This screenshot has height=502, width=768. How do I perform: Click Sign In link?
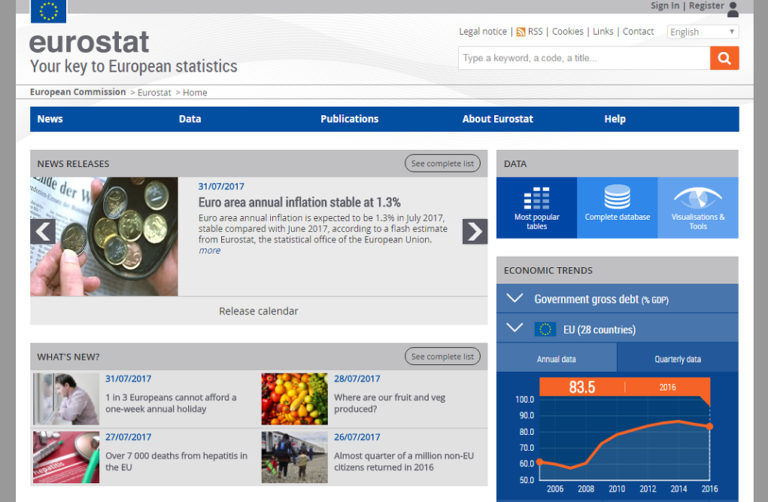[x=665, y=6]
